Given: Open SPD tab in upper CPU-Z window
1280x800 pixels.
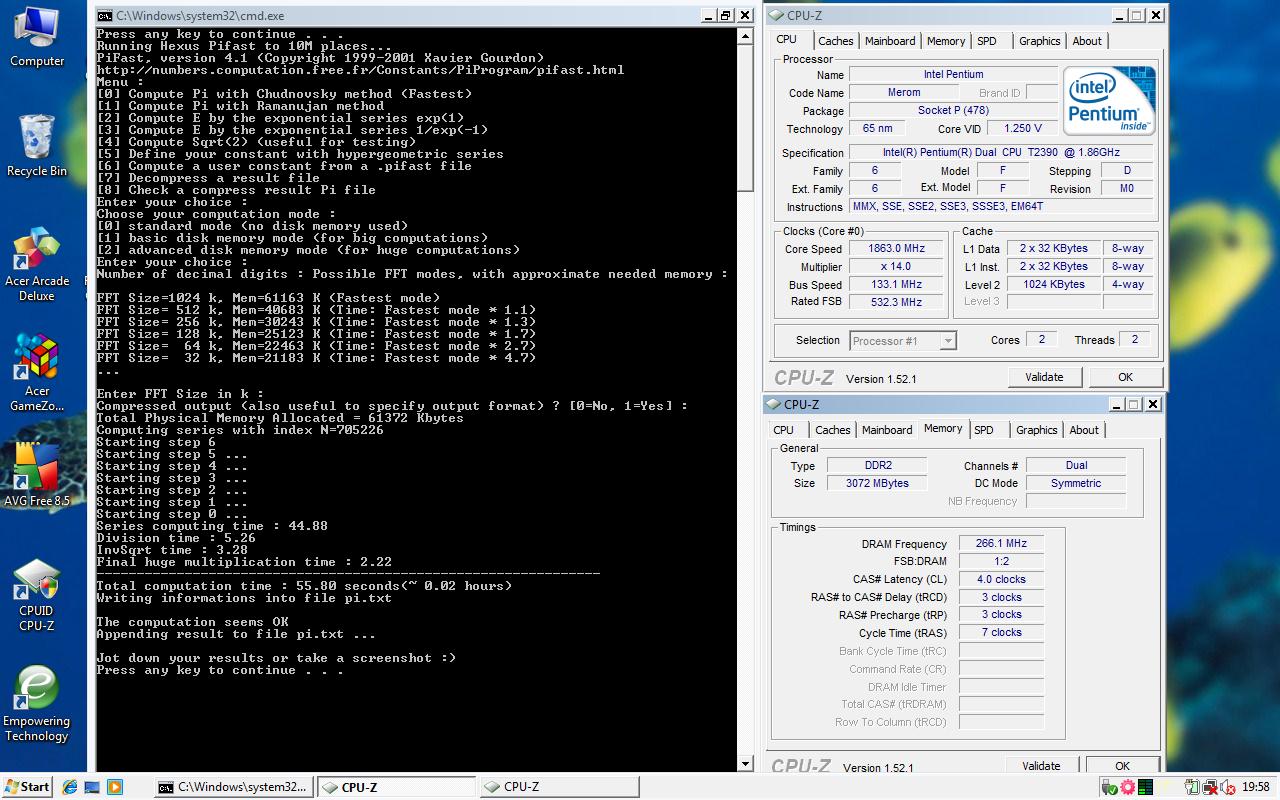Looking at the screenshot, I should [x=987, y=41].
